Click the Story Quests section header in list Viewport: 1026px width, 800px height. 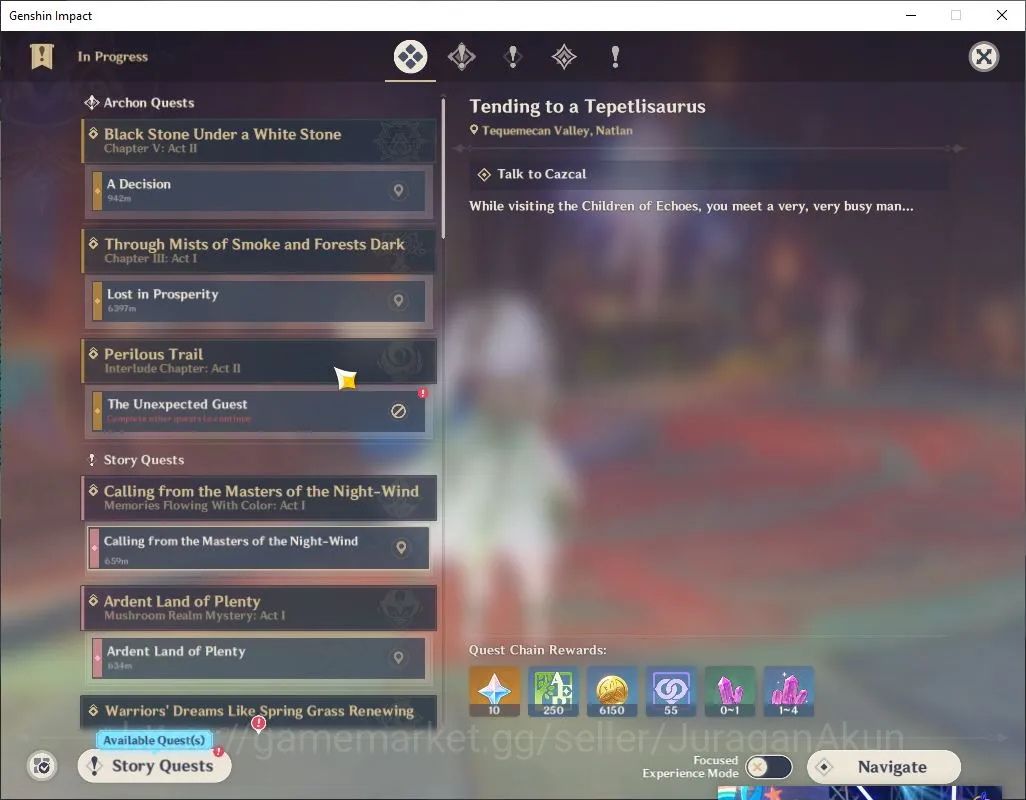136,460
